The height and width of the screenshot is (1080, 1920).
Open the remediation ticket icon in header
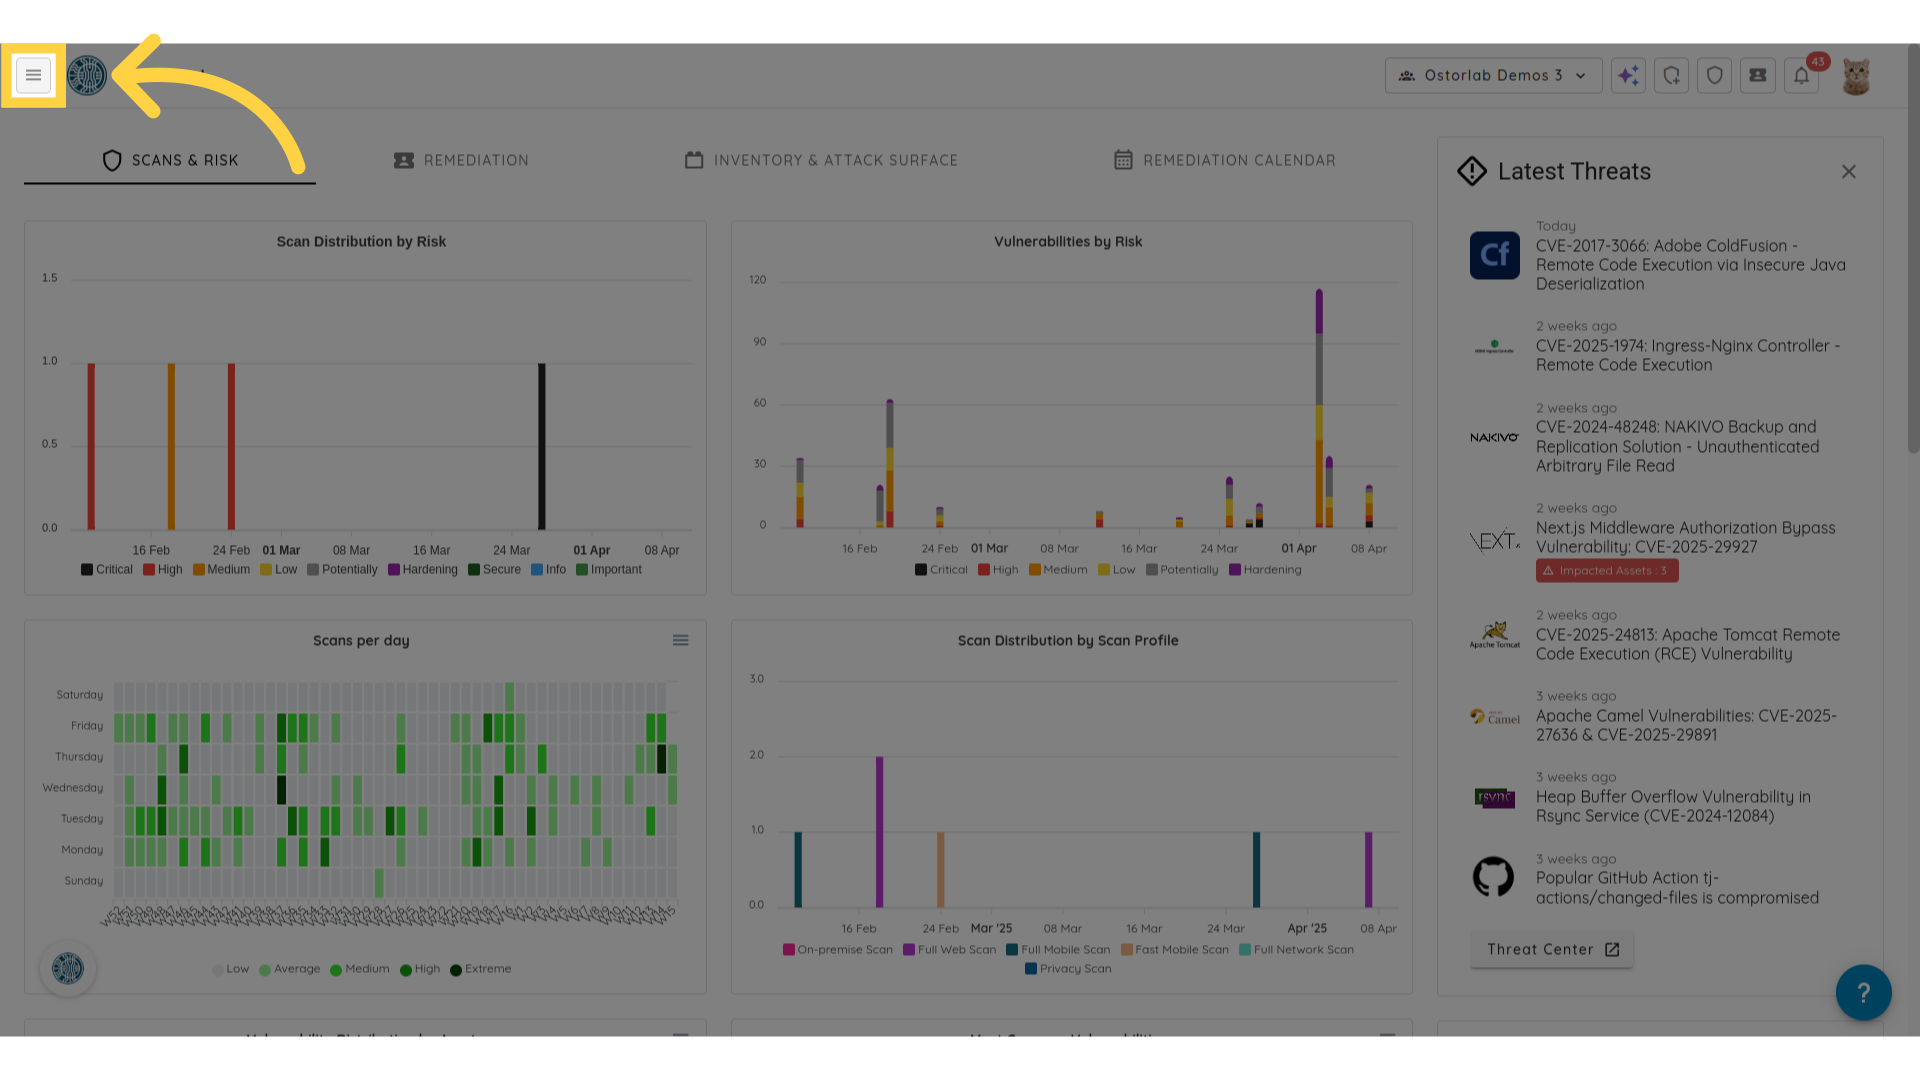coord(1757,75)
